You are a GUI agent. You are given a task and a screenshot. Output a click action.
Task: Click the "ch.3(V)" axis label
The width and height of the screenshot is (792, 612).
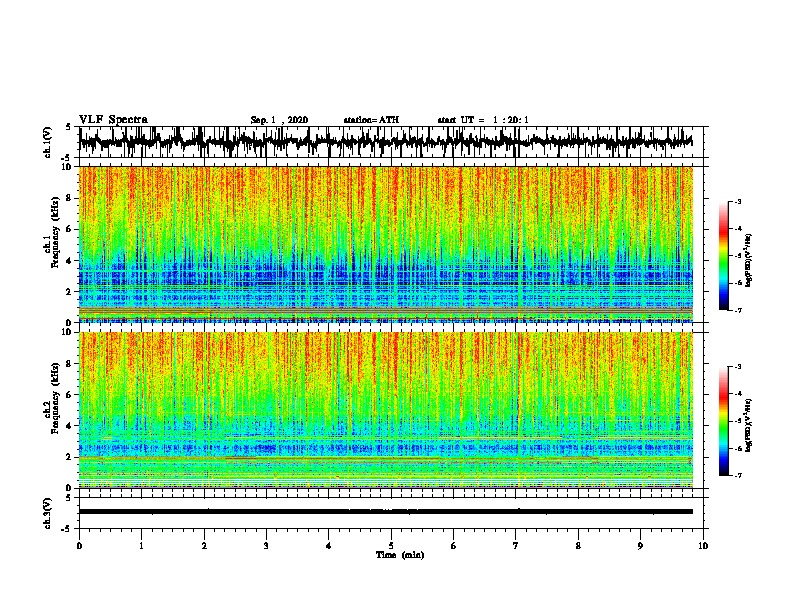[48, 513]
